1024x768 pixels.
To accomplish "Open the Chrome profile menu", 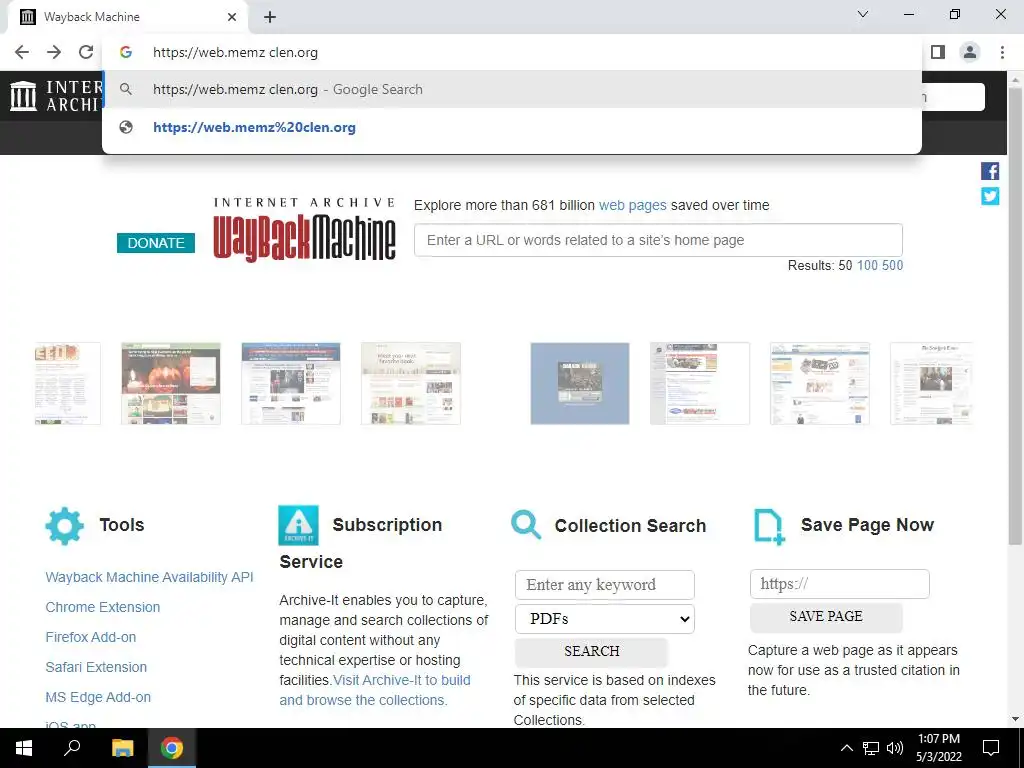I will tap(970, 52).
